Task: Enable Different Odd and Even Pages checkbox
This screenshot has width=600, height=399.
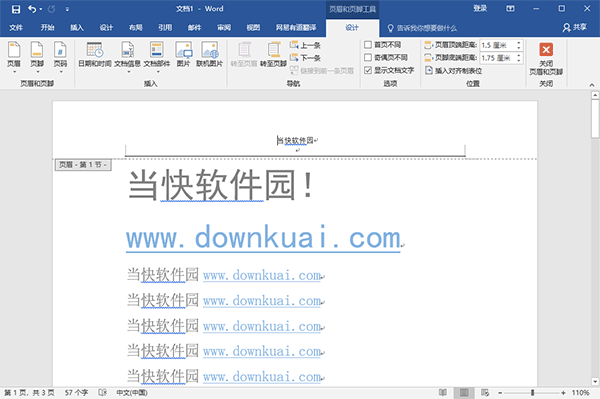Action: (368, 57)
